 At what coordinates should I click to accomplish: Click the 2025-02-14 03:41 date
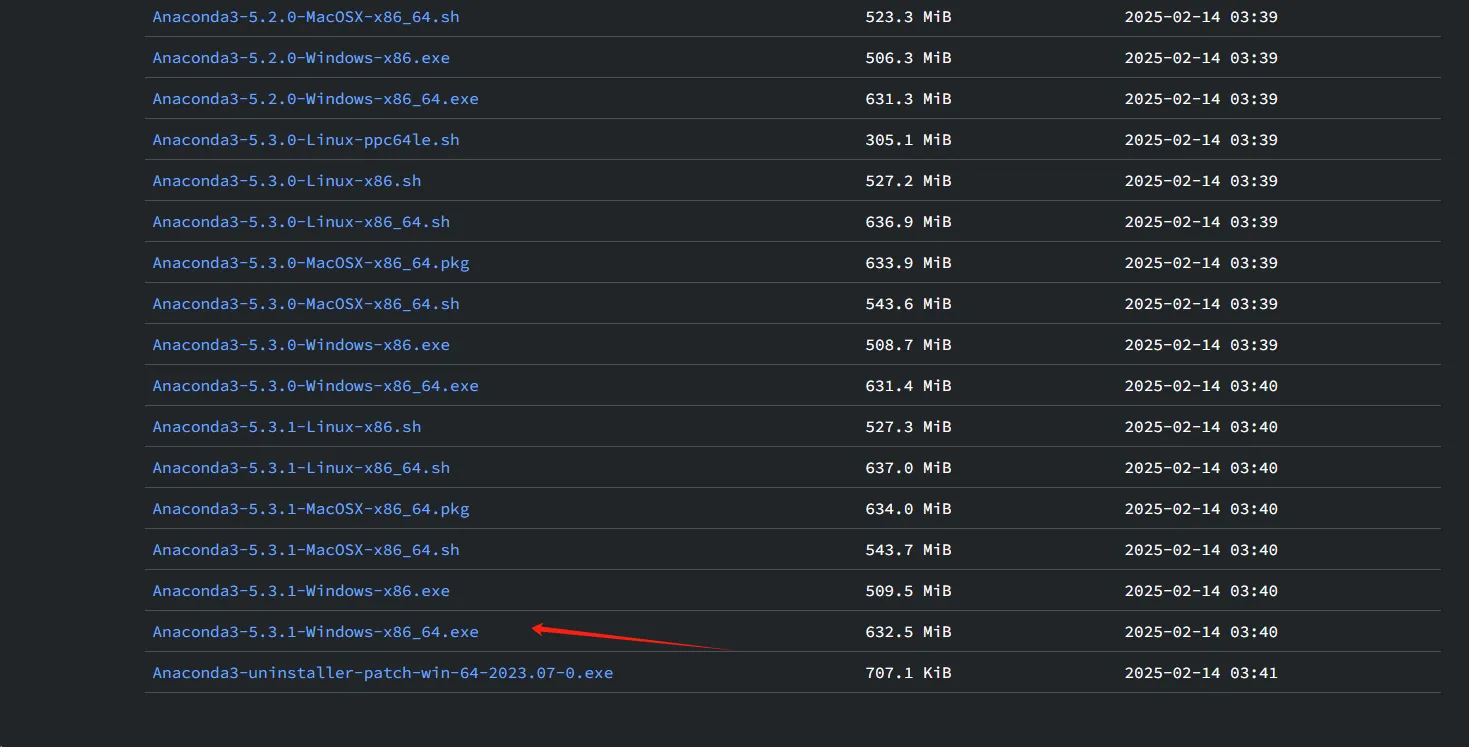click(x=1201, y=673)
